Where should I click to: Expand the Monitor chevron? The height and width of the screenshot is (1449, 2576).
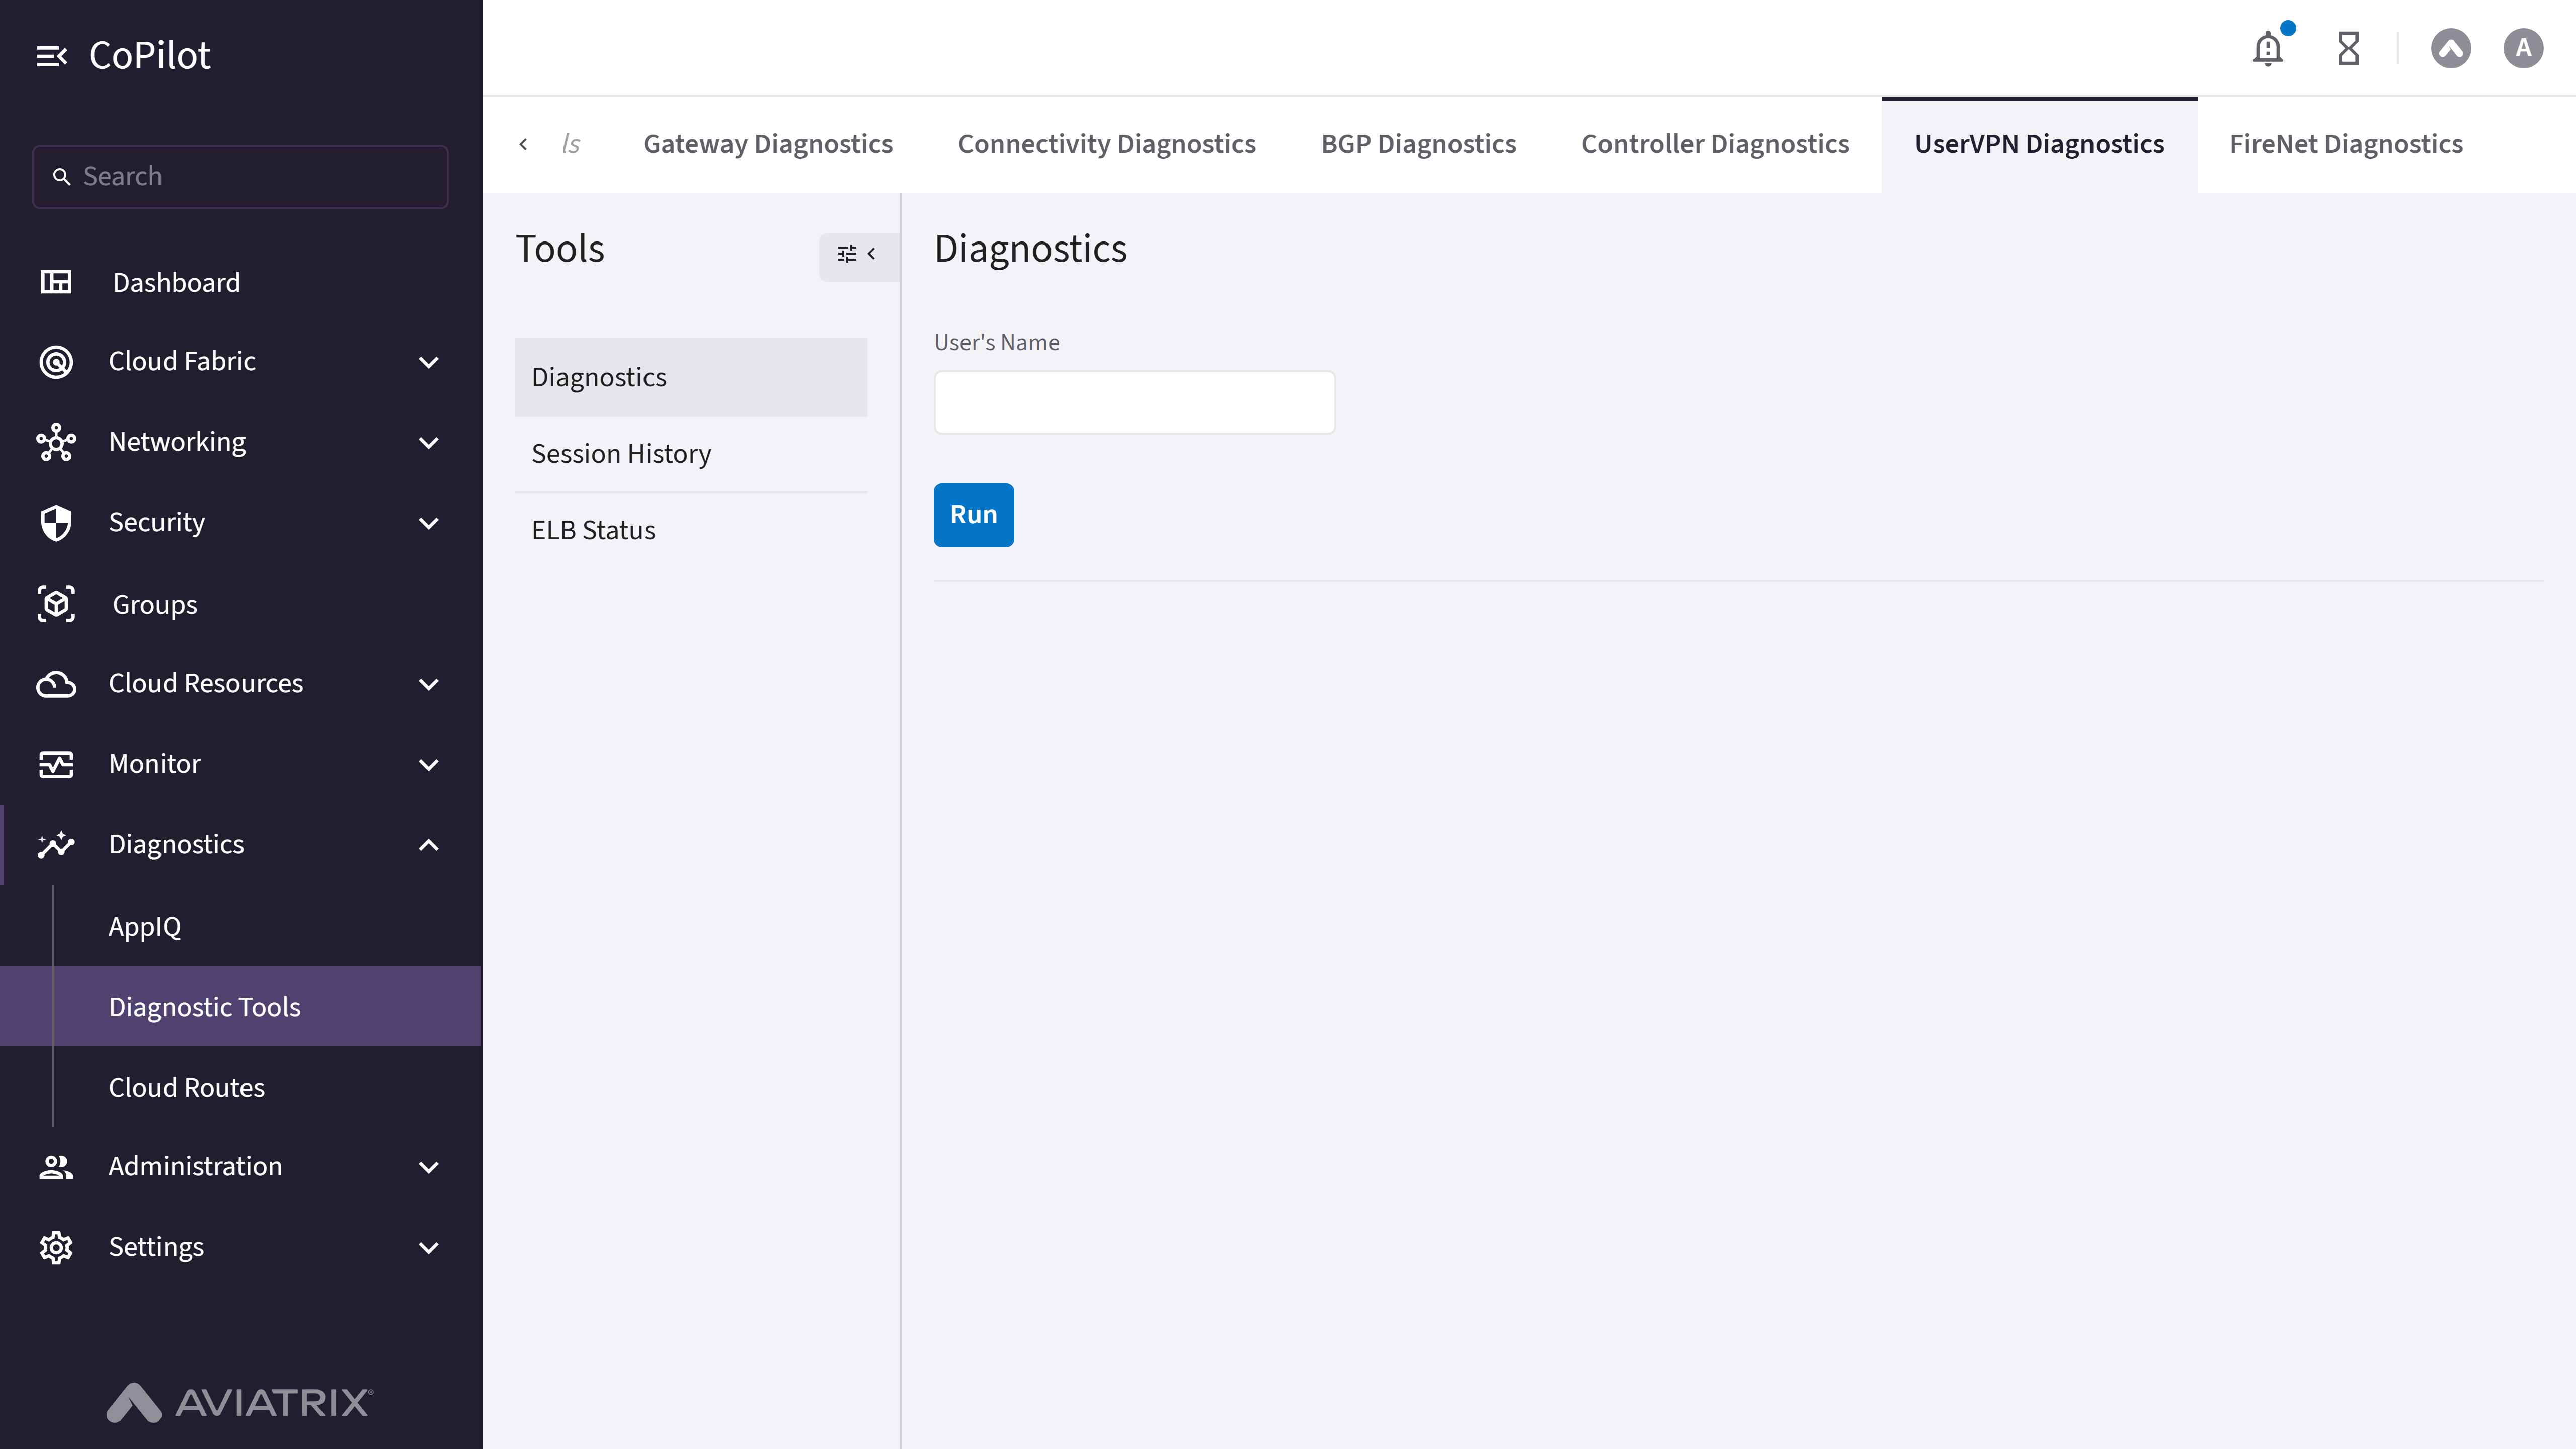click(428, 765)
